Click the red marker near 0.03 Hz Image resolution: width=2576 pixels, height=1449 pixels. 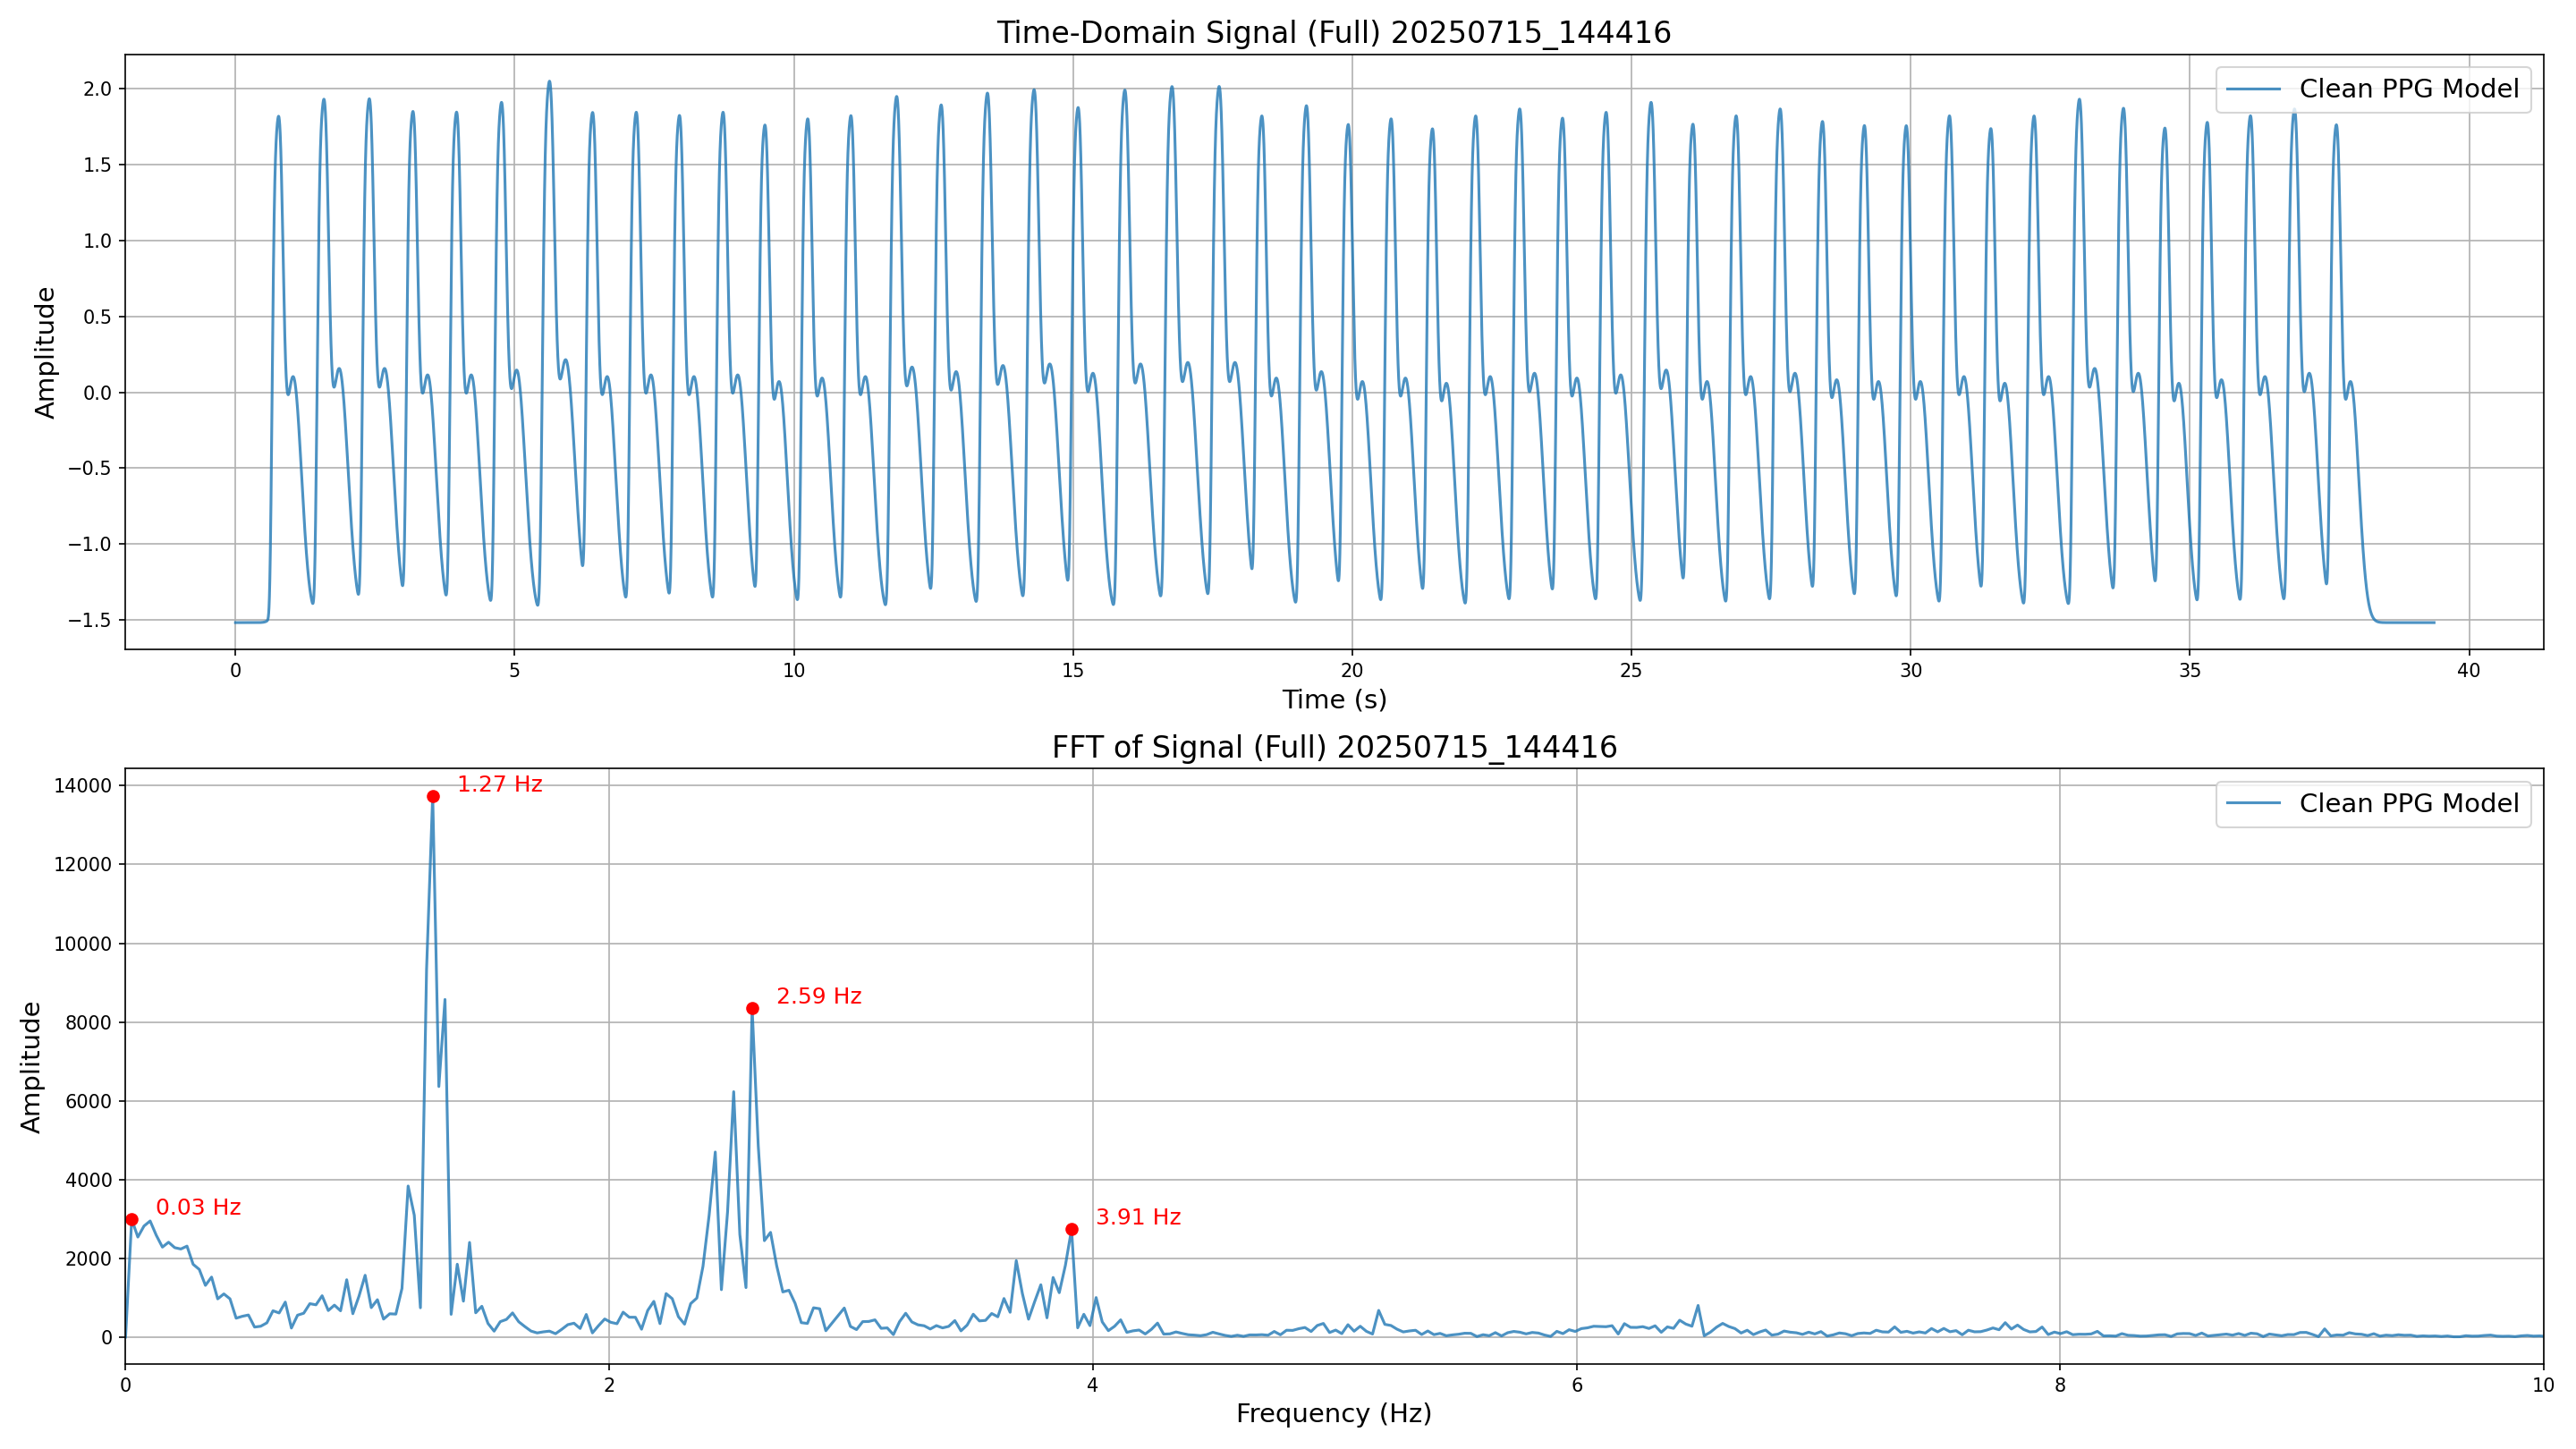(132, 1219)
